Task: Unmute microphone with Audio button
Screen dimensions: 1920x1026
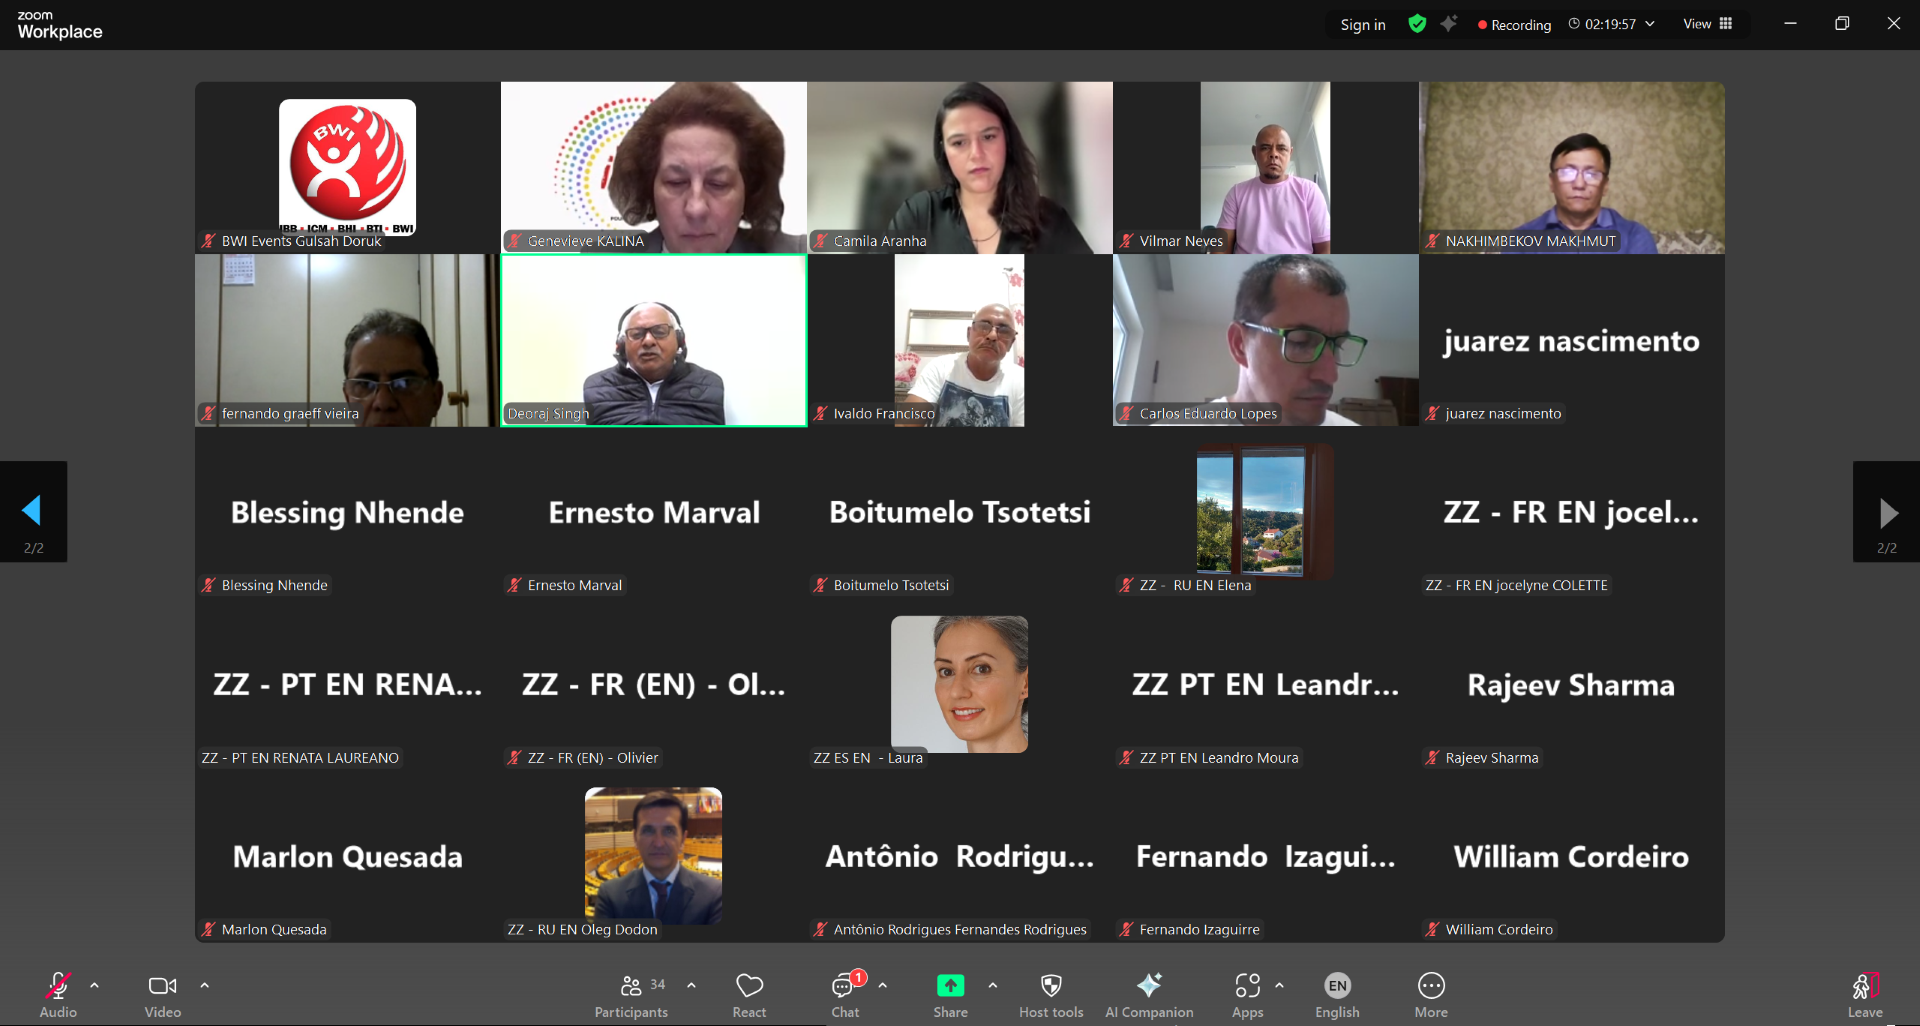Action: tap(58, 994)
